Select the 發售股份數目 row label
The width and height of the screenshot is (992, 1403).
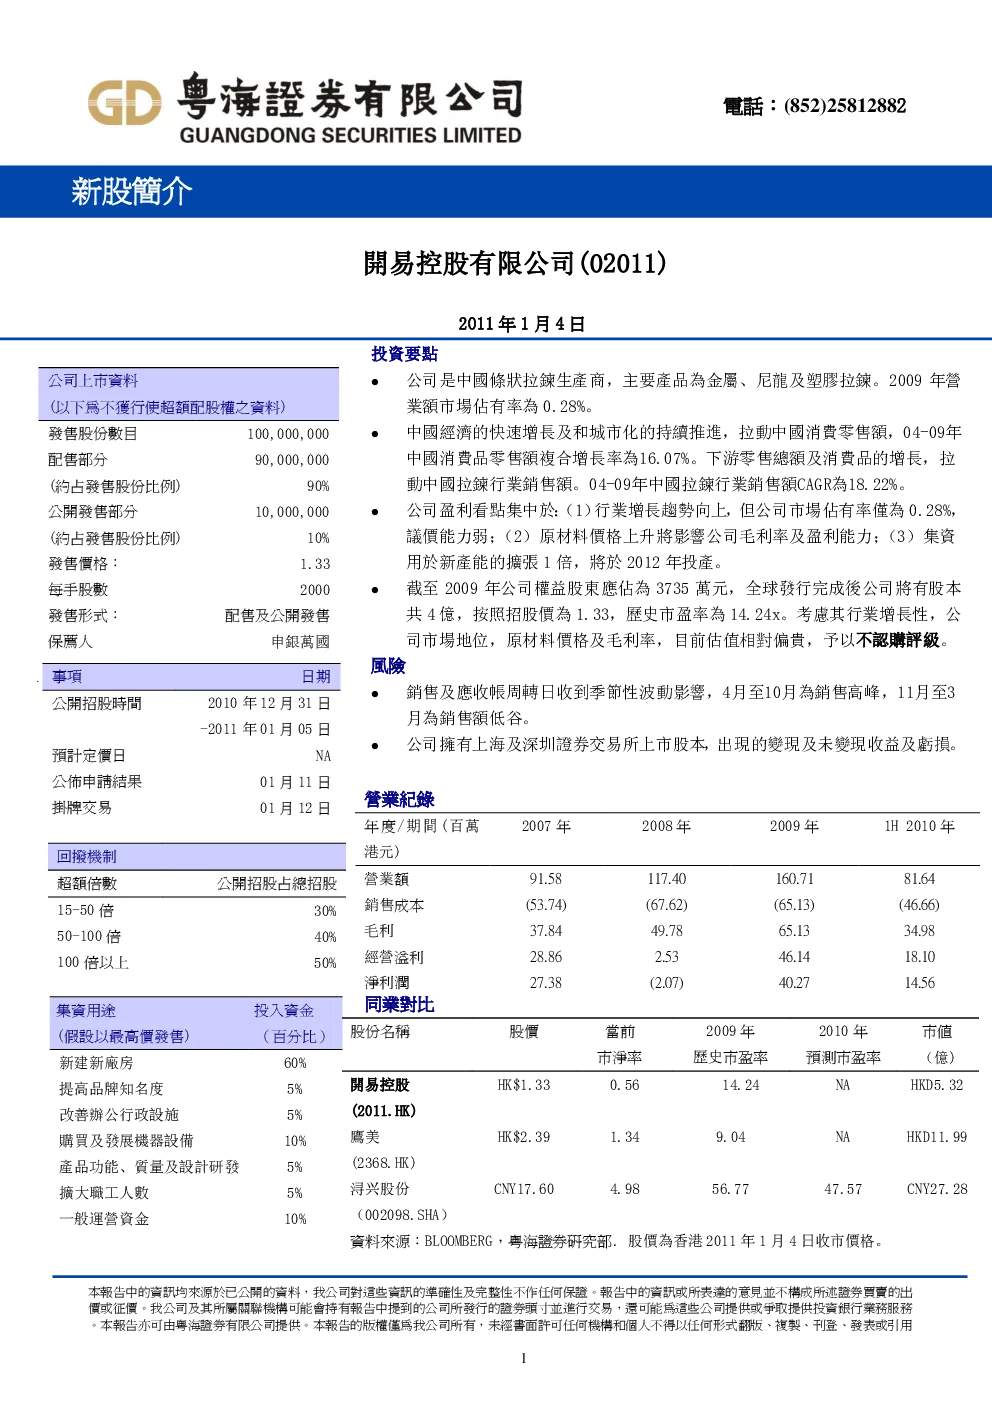tap(93, 434)
